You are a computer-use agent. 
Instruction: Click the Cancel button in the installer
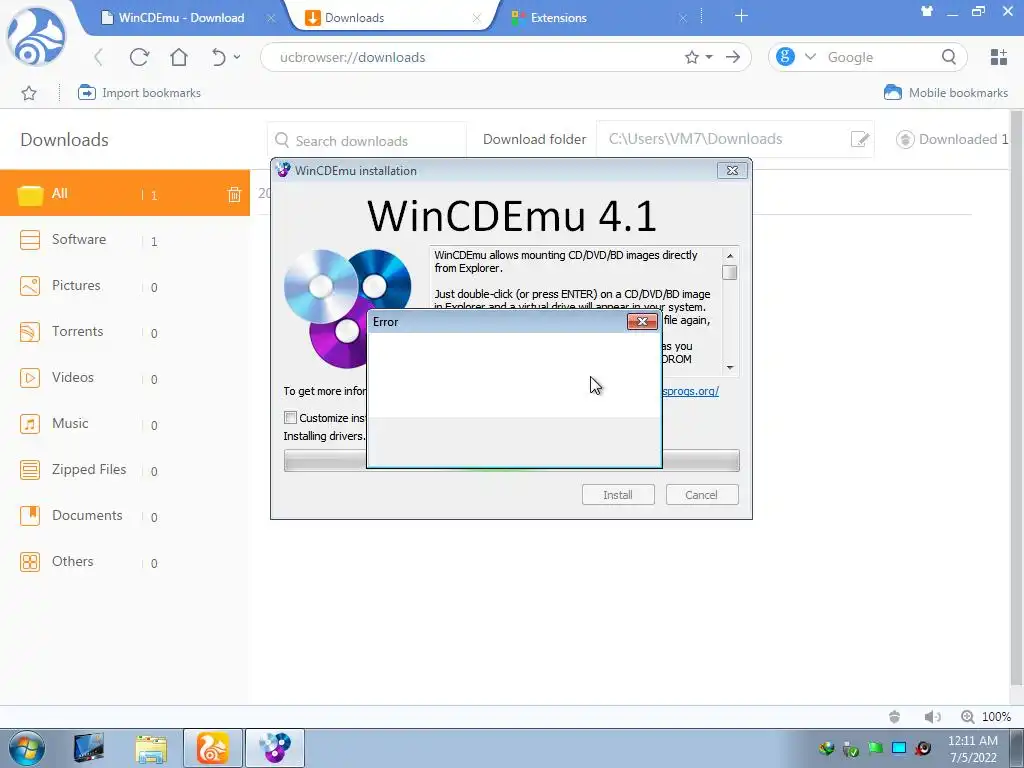[x=701, y=494]
